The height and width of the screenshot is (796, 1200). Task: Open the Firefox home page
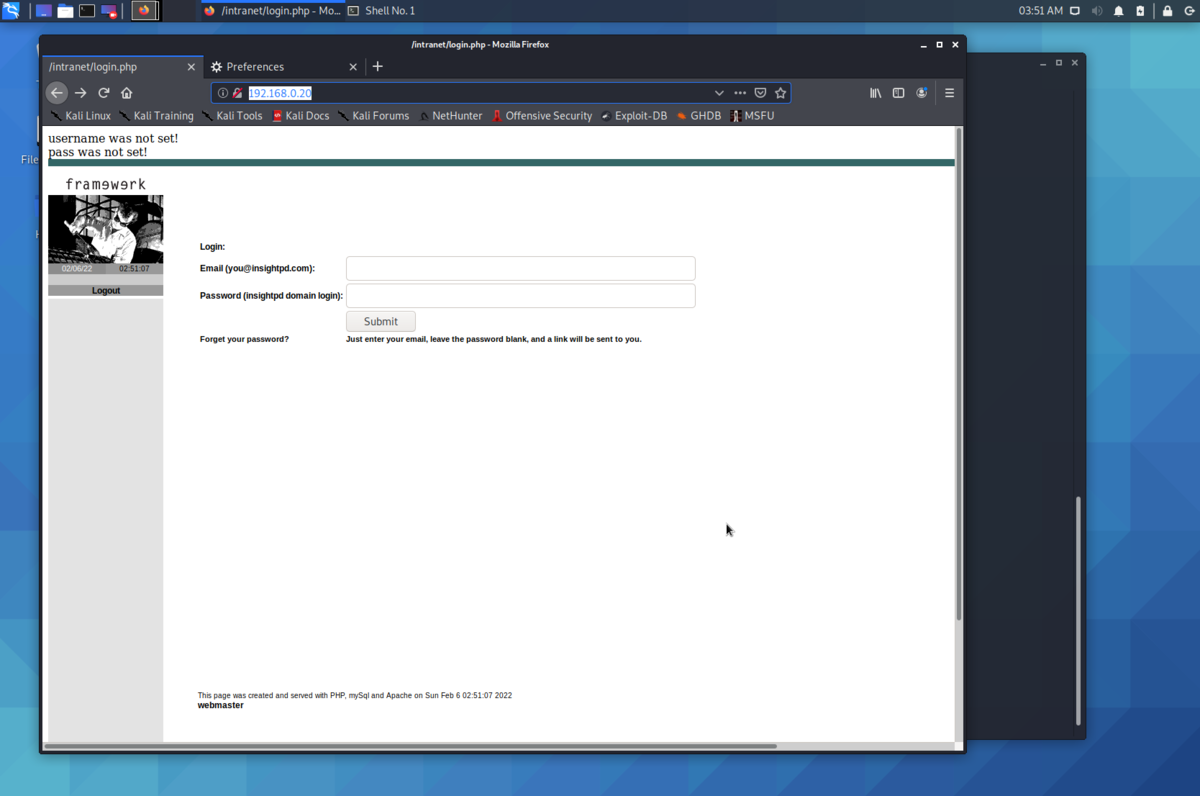click(x=127, y=93)
